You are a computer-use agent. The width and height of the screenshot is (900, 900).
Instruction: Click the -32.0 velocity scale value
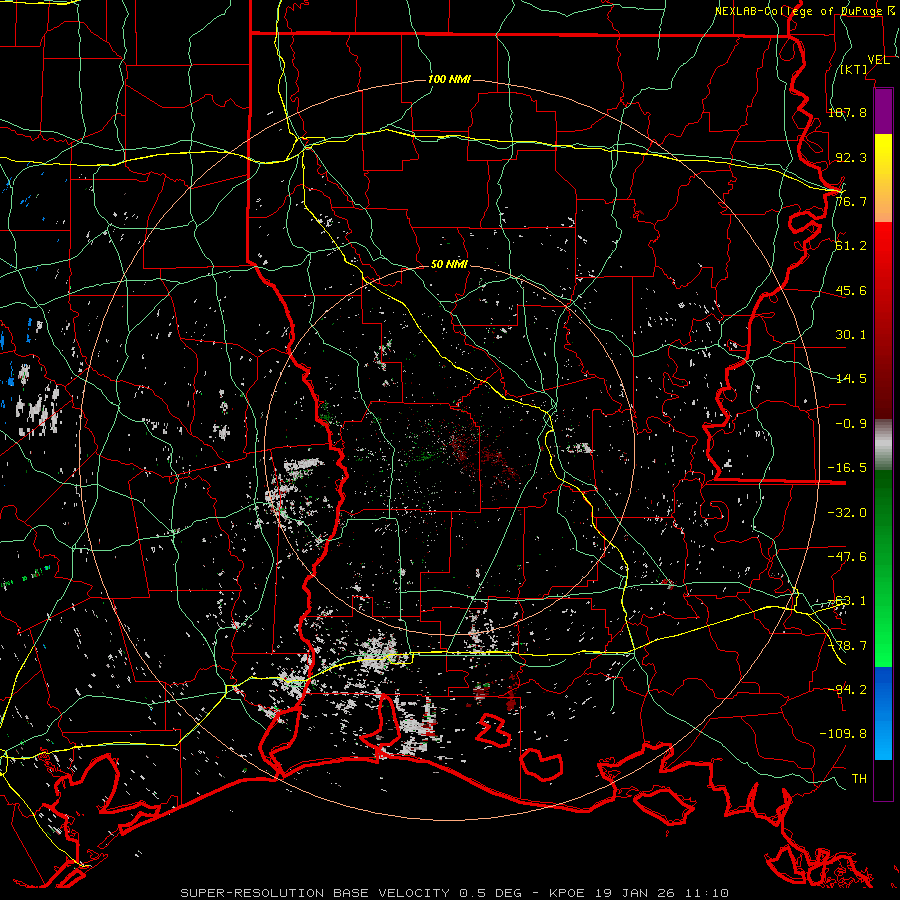pos(847,513)
